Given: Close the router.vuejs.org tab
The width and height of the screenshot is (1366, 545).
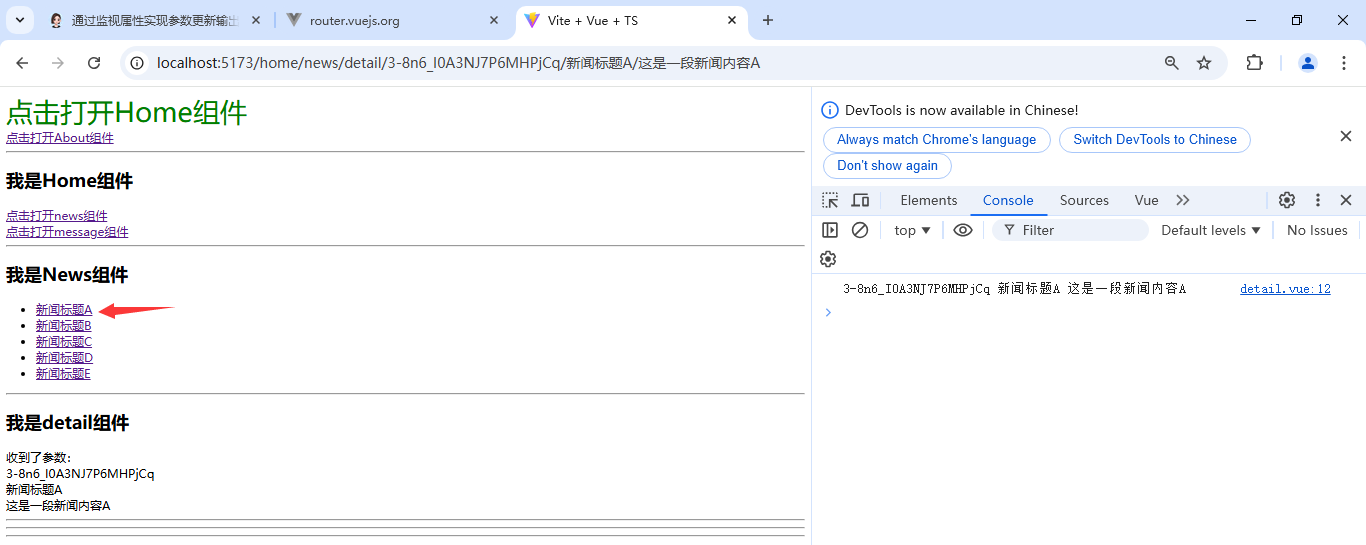Looking at the screenshot, I should tap(494, 20).
